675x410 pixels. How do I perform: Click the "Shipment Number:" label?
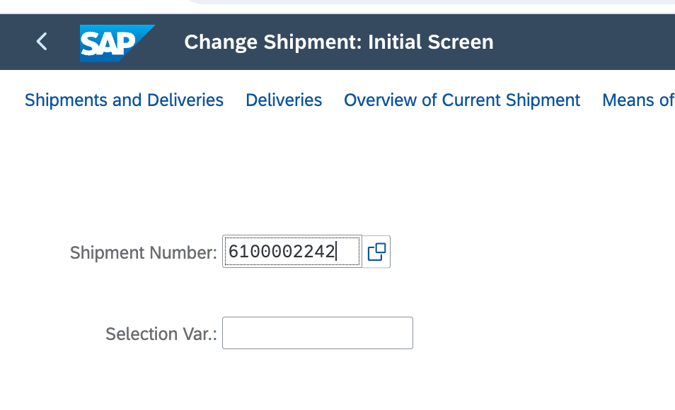[x=143, y=253]
